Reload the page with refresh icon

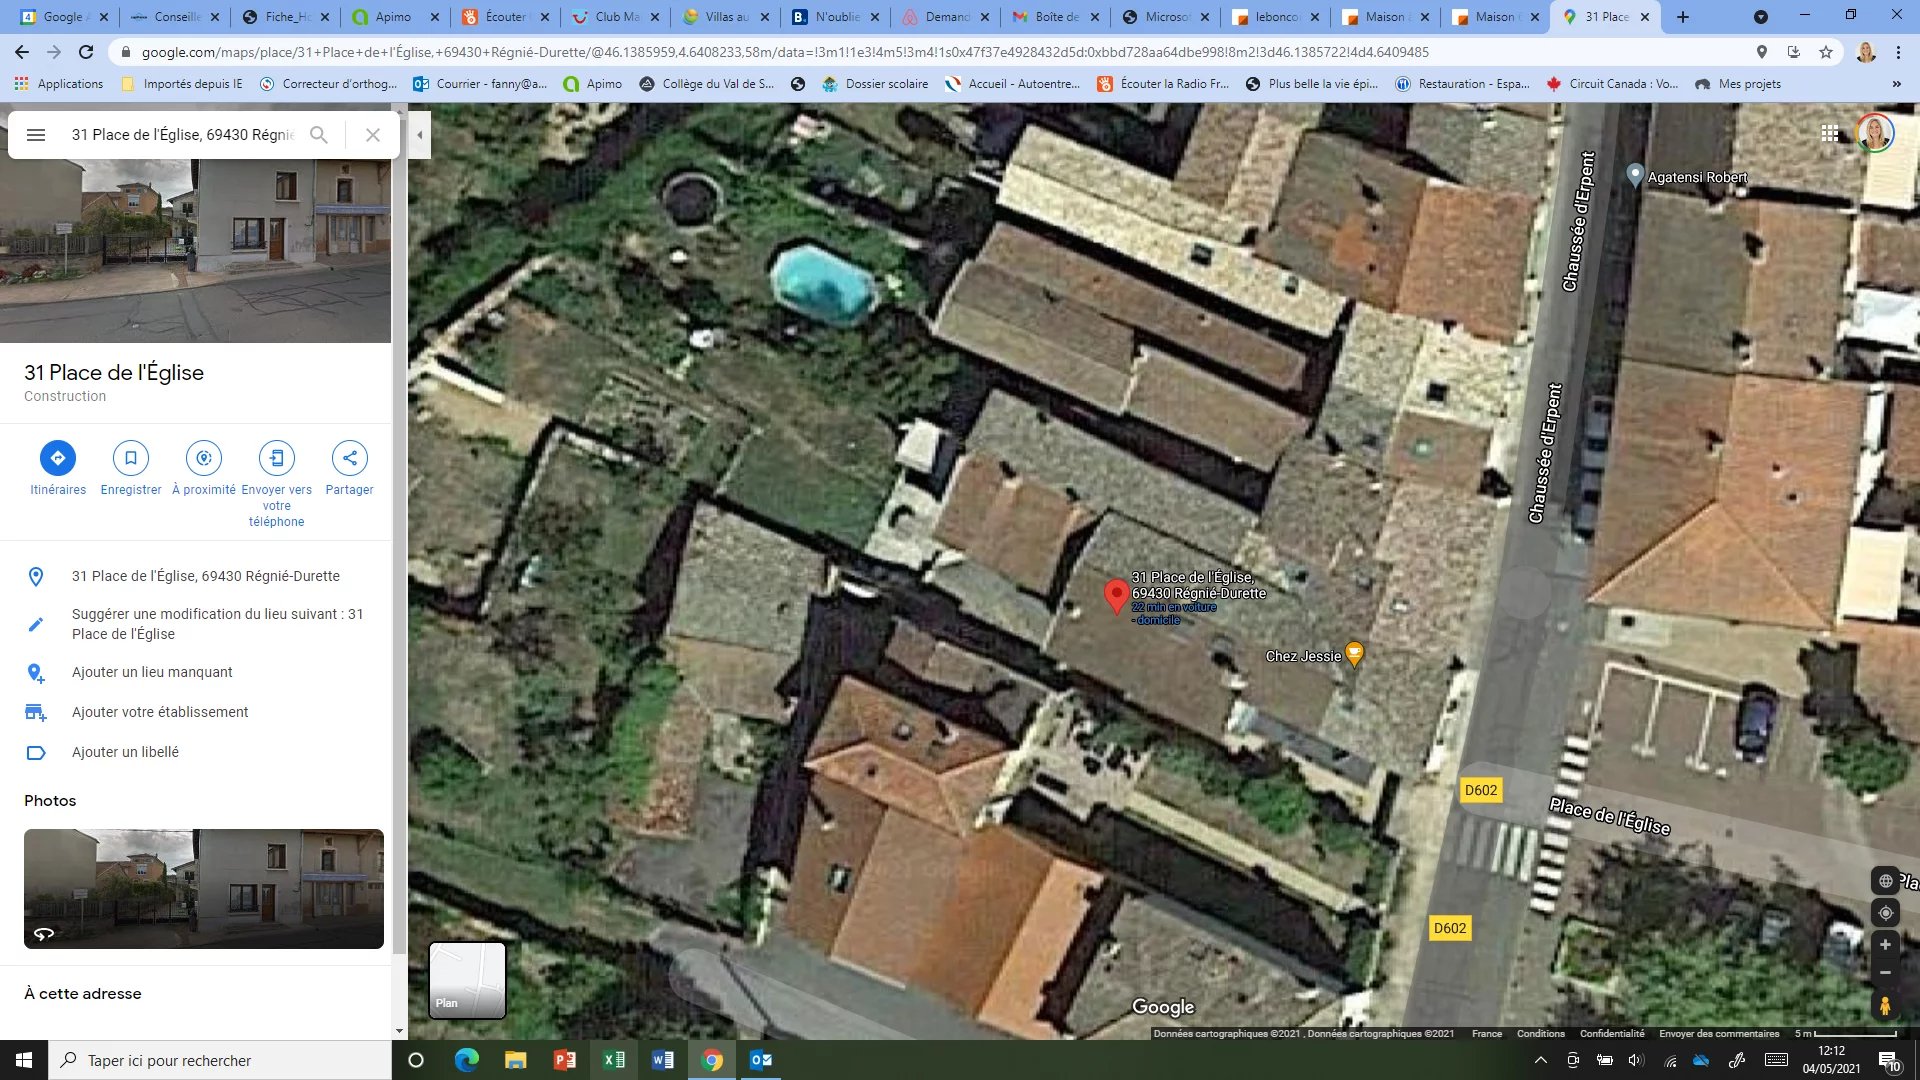86,52
